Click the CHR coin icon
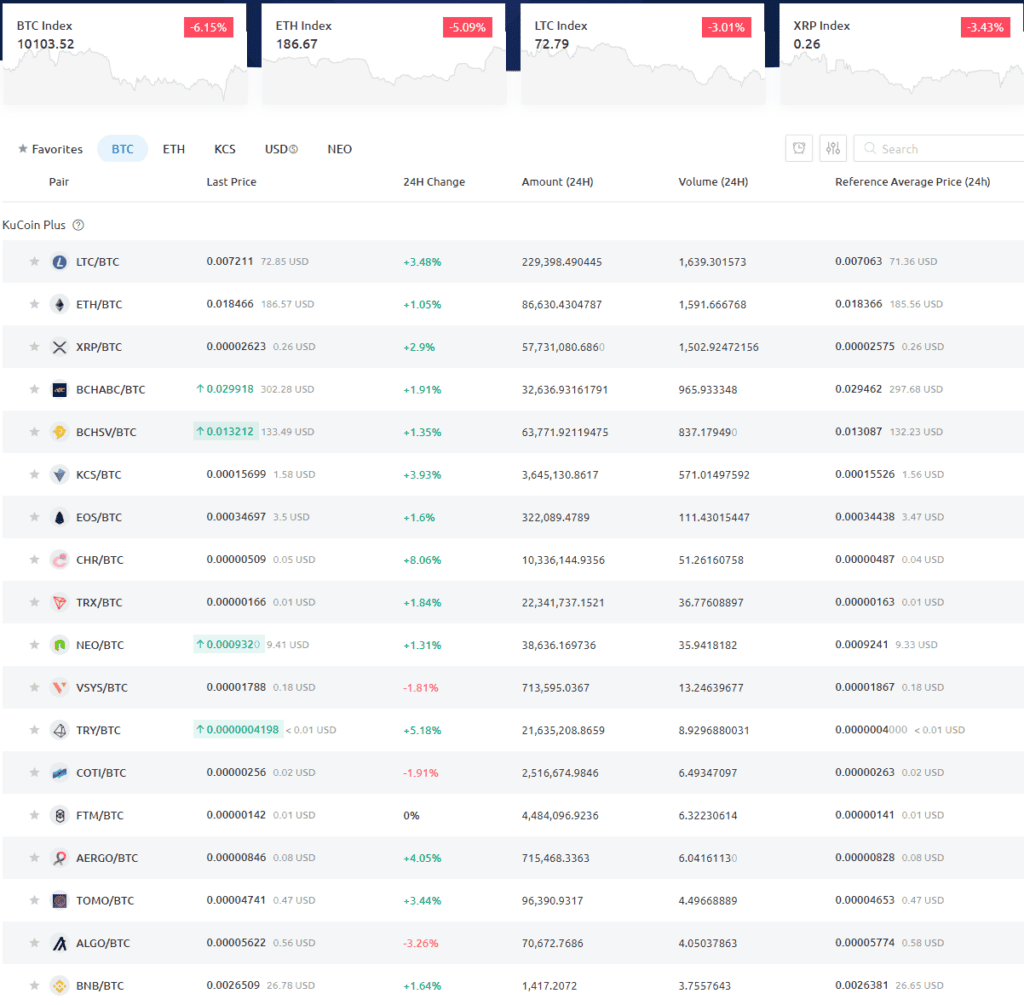The width and height of the screenshot is (1024, 1005). coord(59,560)
